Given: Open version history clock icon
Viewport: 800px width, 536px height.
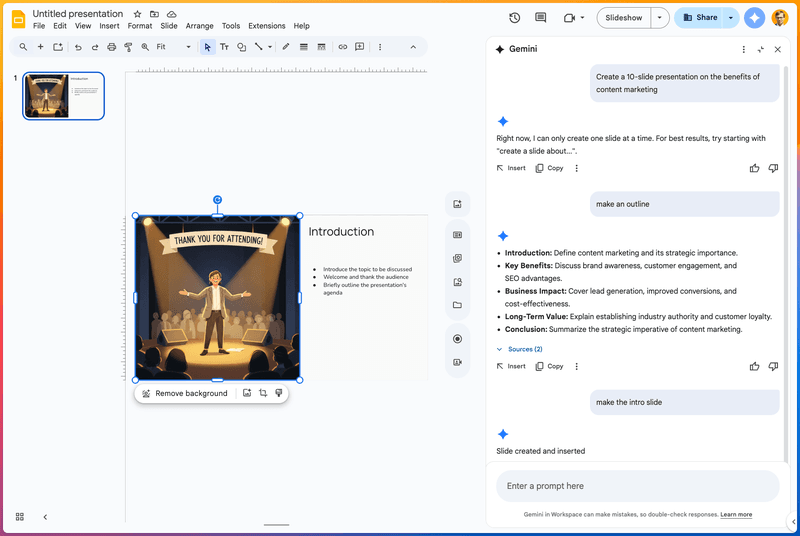Looking at the screenshot, I should (515, 18).
